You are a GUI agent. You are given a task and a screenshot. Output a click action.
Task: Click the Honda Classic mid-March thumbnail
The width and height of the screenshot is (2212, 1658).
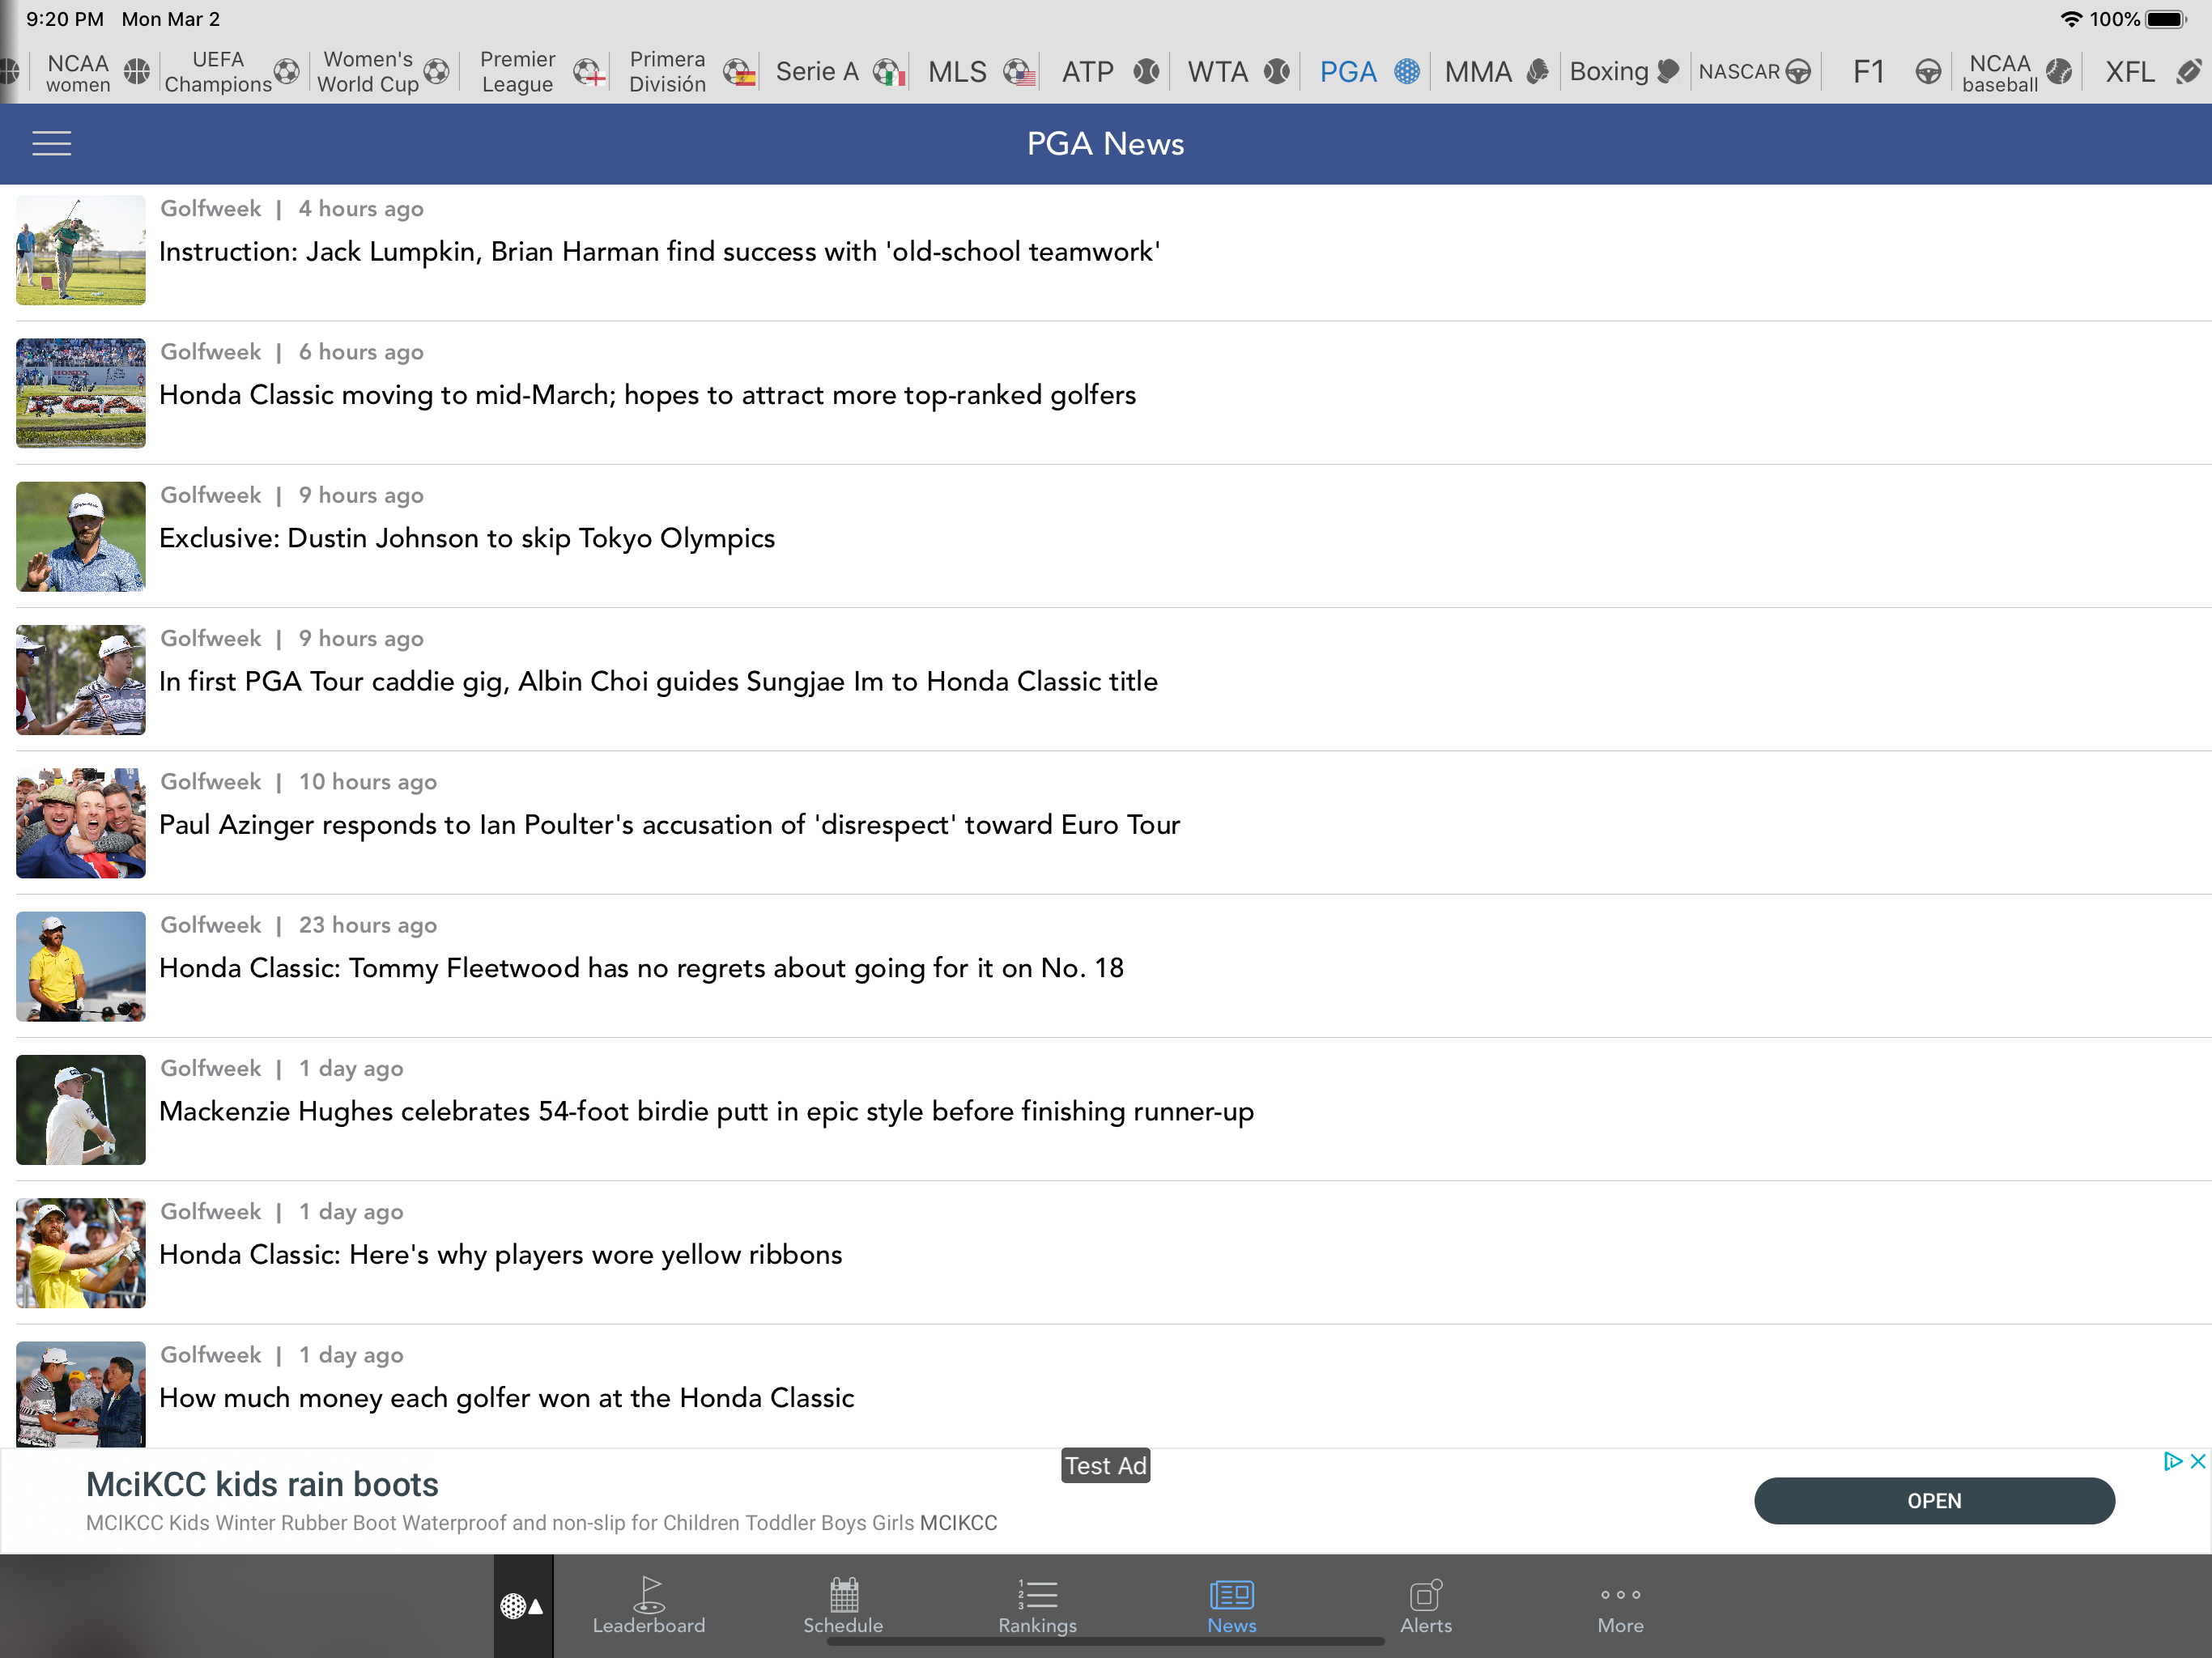tap(80, 393)
